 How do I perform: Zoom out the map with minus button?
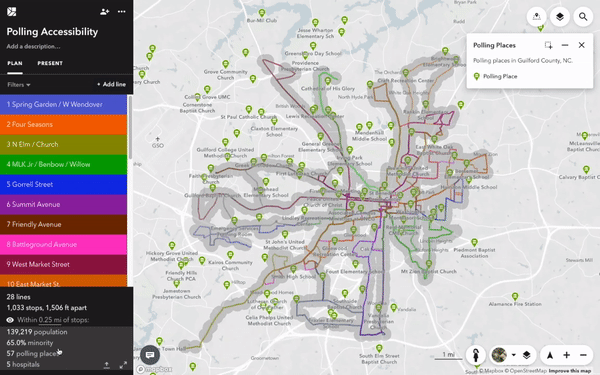(x=583, y=355)
